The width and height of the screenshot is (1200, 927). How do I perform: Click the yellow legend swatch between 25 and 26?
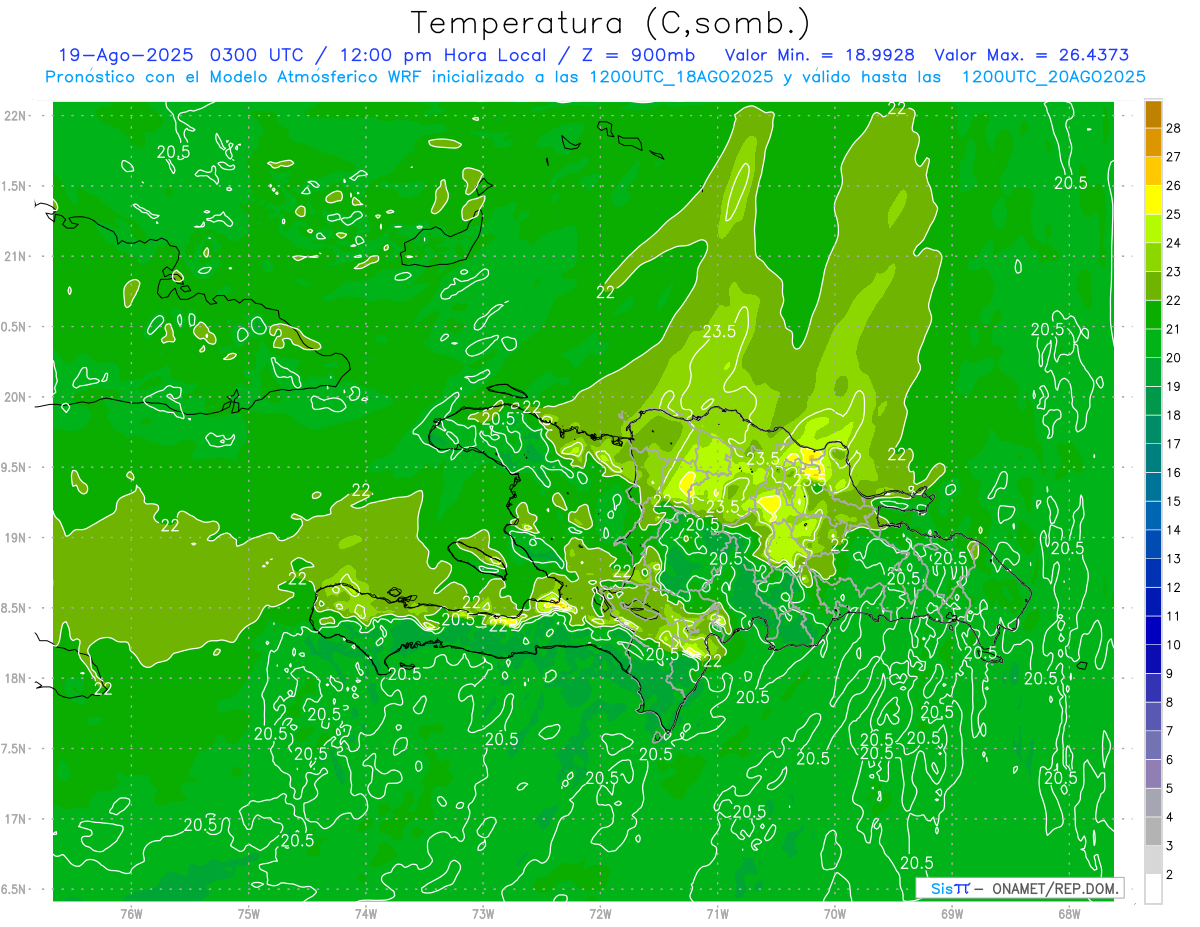point(1153,200)
